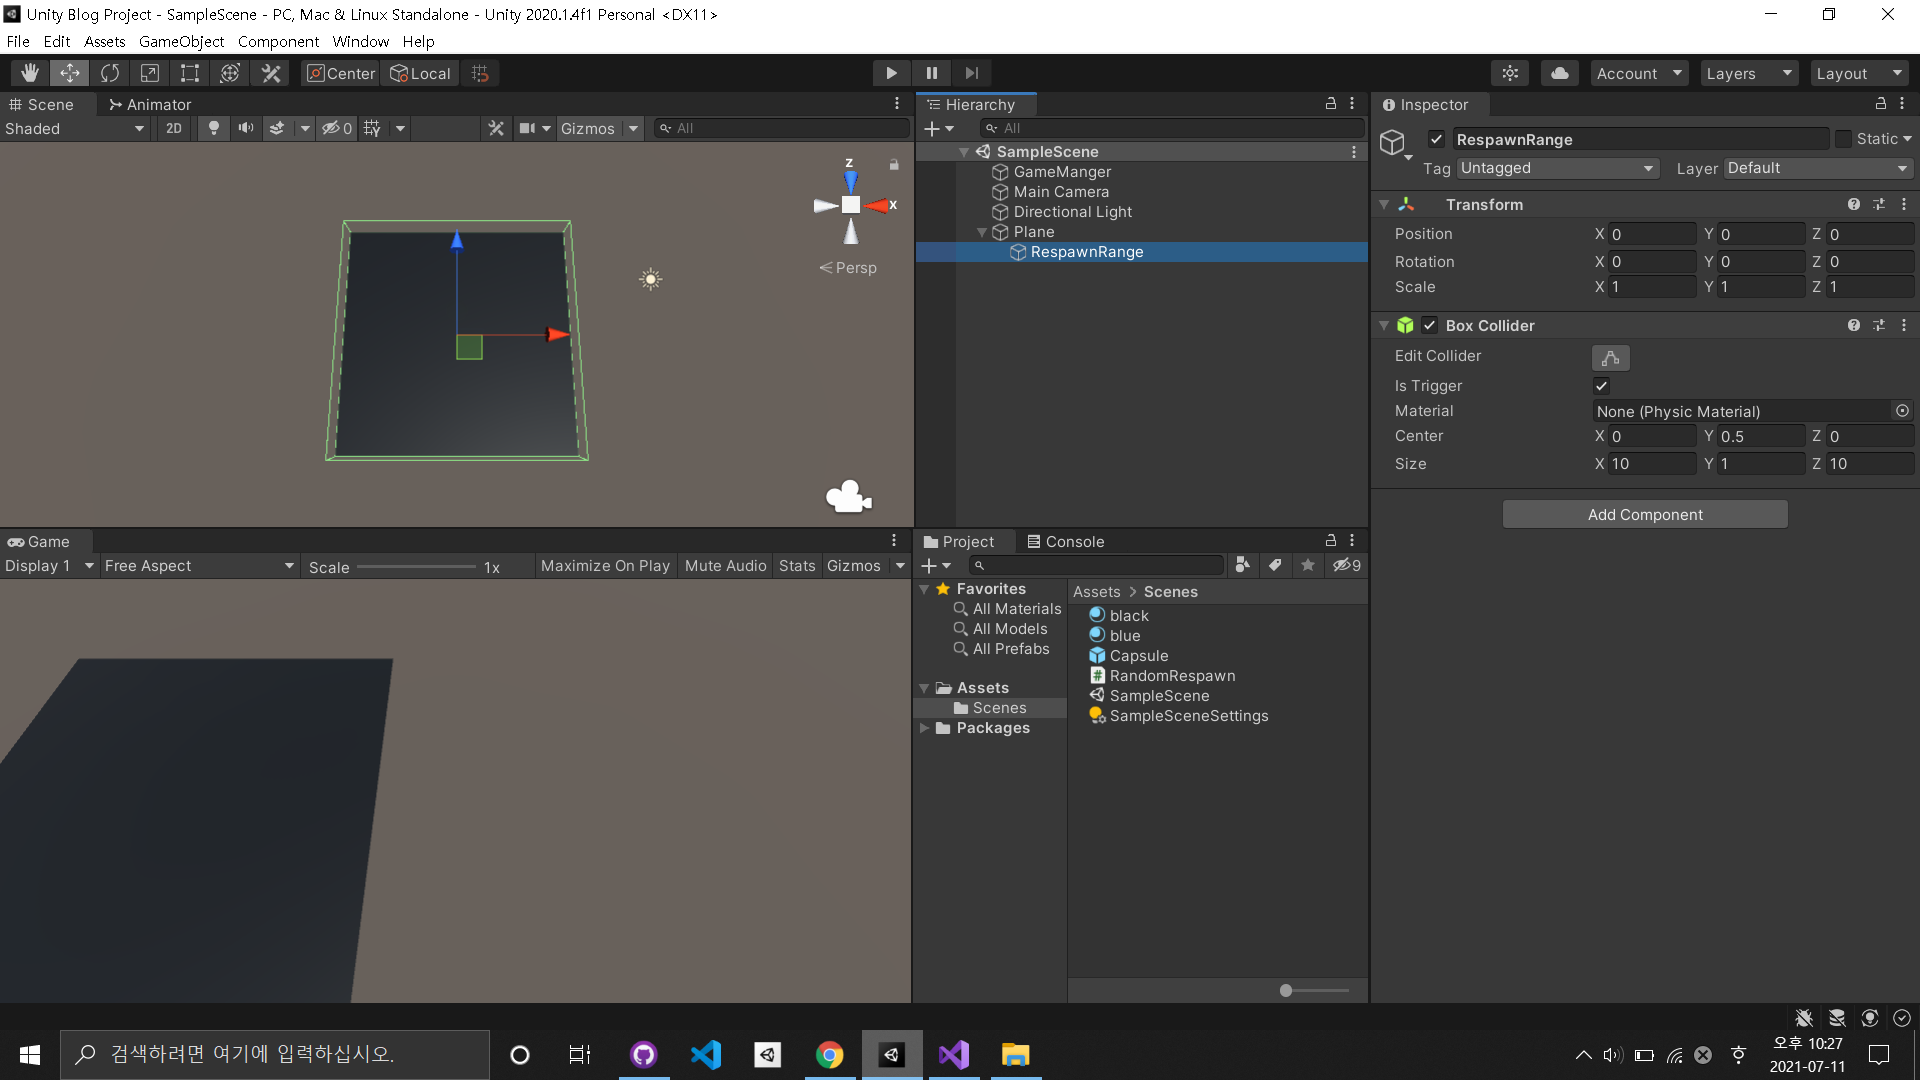
Task: Open Shaded draw mode dropdown
Action: tap(75, 128)
